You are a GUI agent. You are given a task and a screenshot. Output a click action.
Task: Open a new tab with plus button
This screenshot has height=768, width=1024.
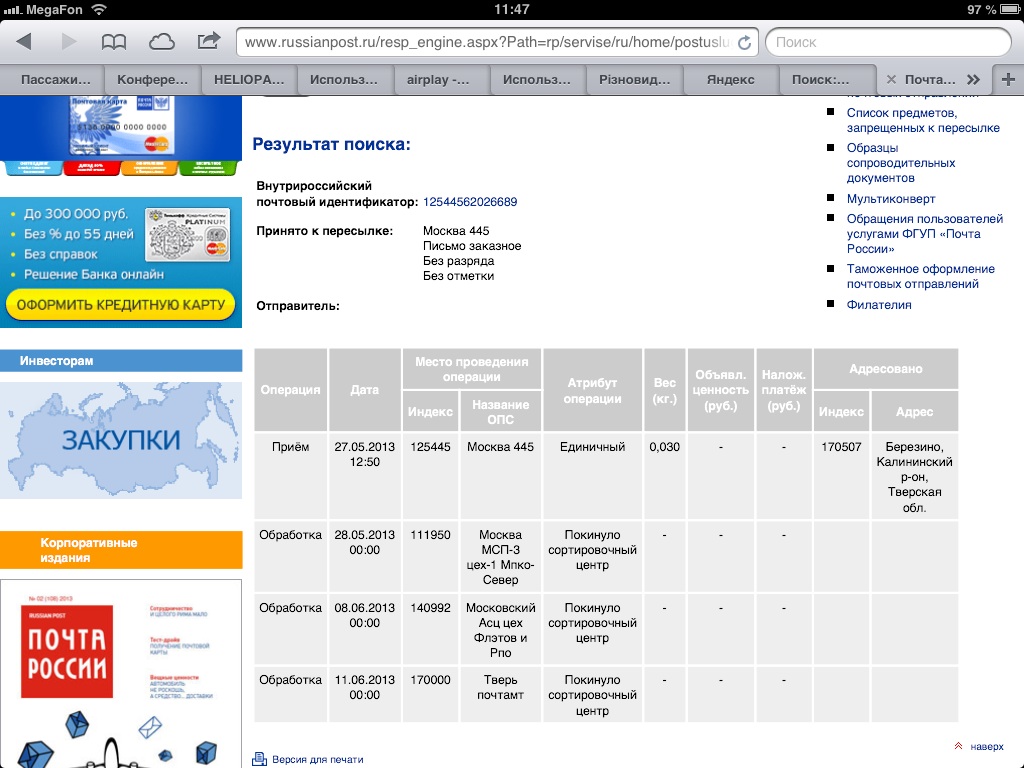point(1008,80)
